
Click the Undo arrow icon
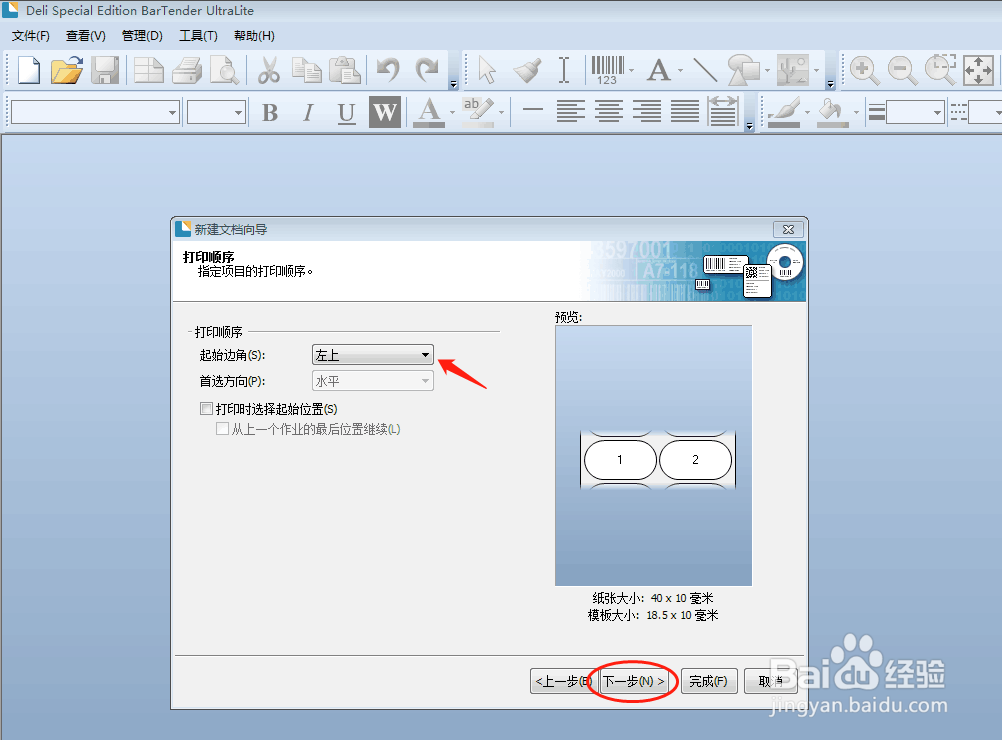click(x=388, y=70)
